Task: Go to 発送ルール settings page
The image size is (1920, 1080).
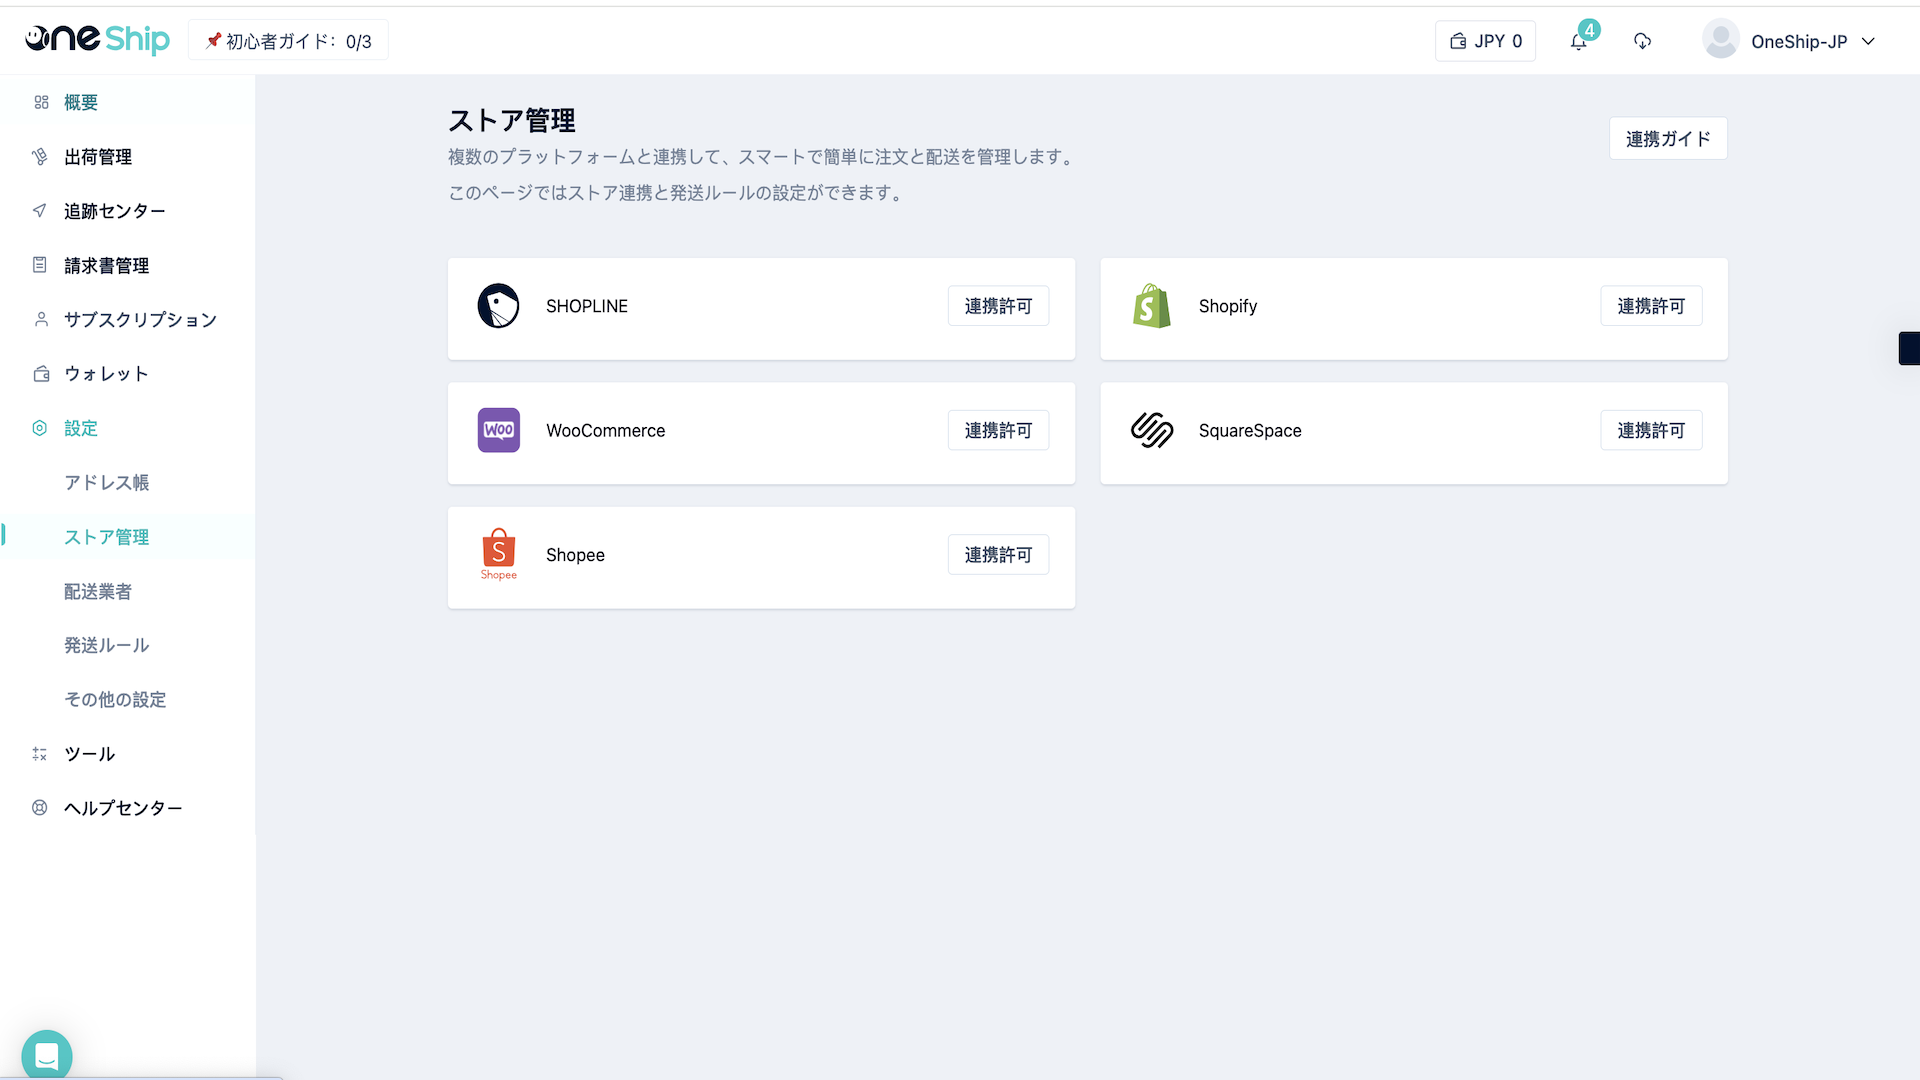Action: pyautogui.click(x=106, y=645)
